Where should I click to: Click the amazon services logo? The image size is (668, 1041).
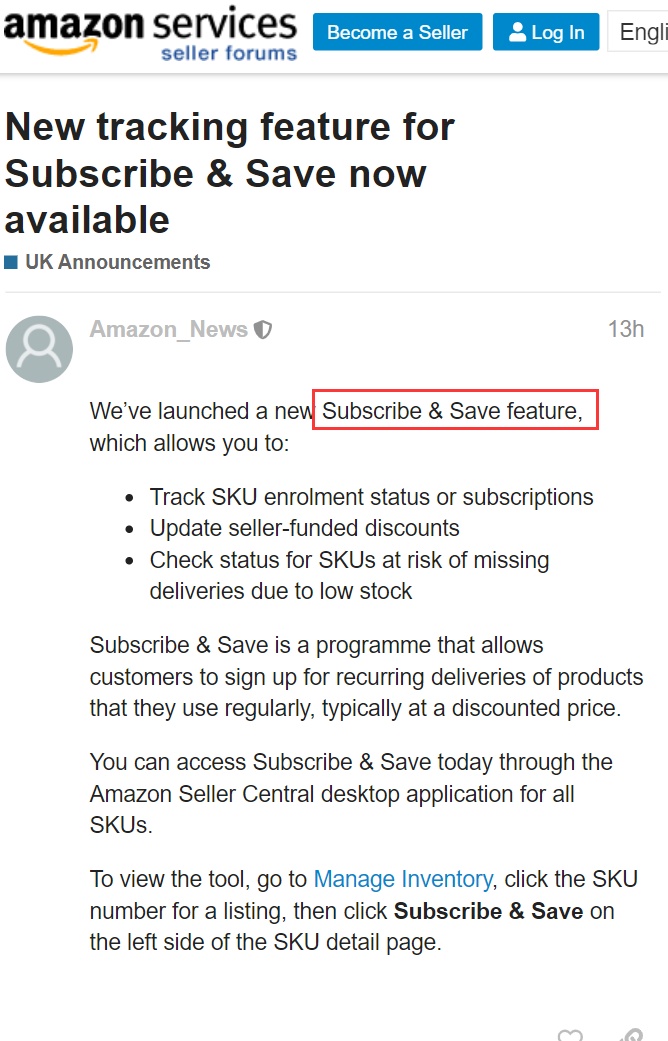150,33
